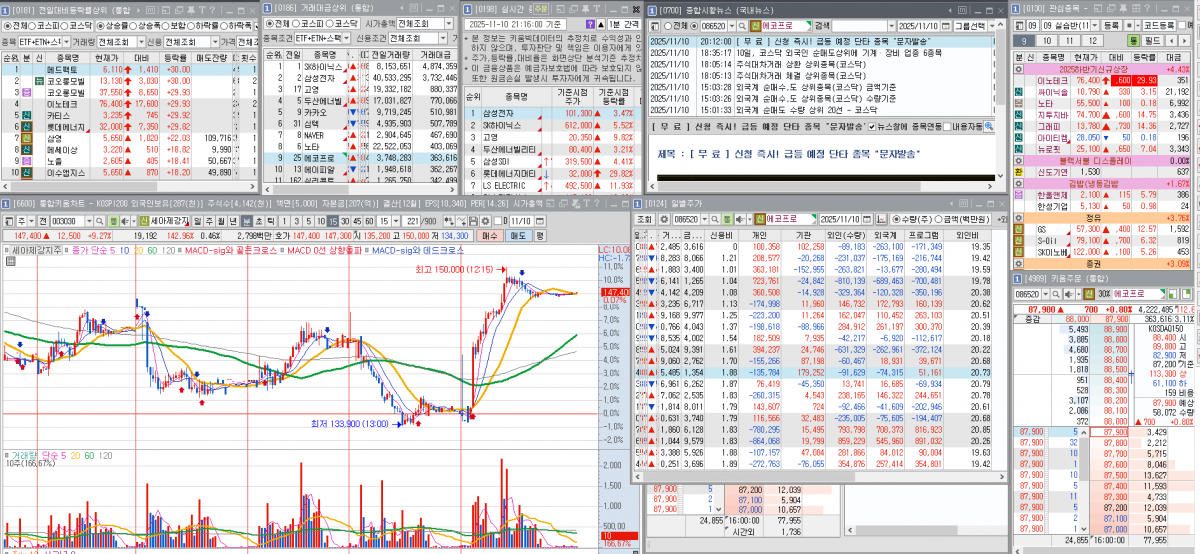This screenshot has width=1200, height=554.
Task: Open the calendar picker beside news date
Action: pos(943,25)
